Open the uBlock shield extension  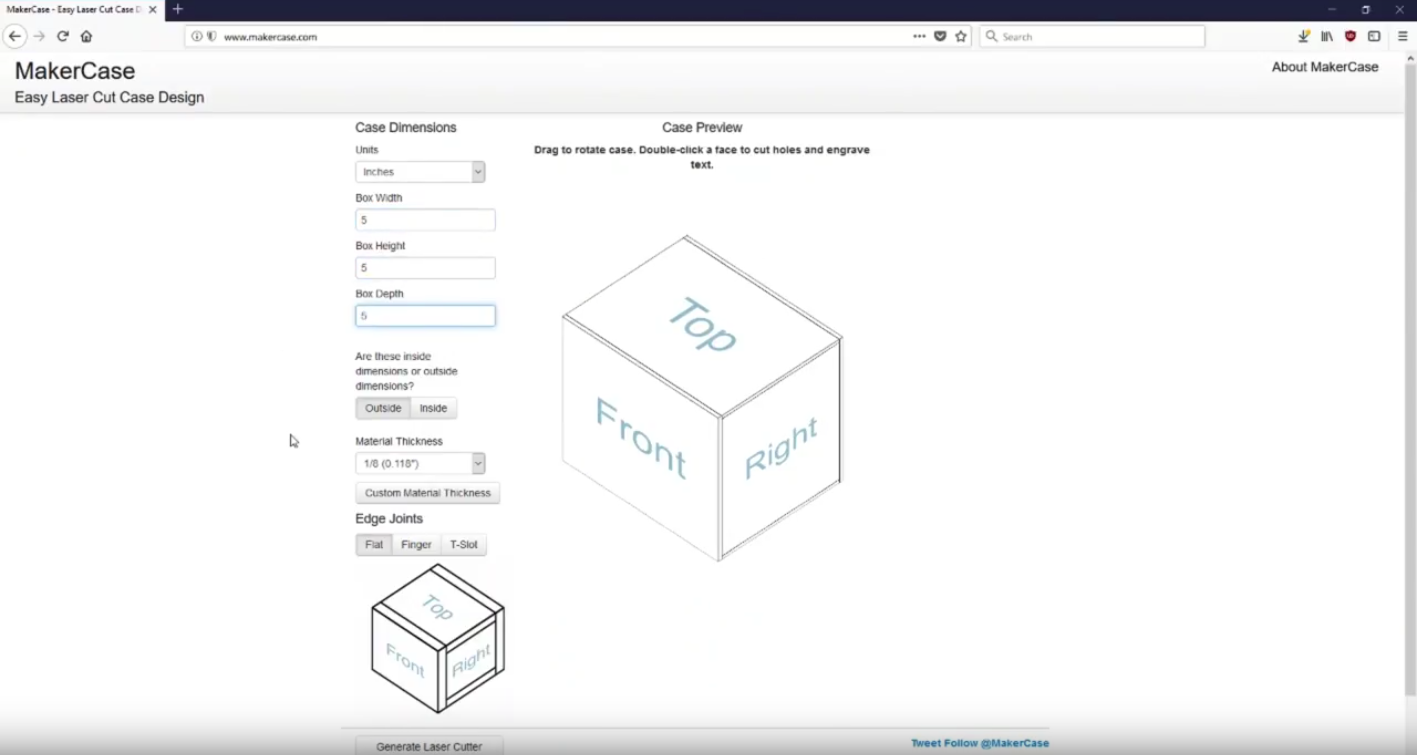(1350, 36)
